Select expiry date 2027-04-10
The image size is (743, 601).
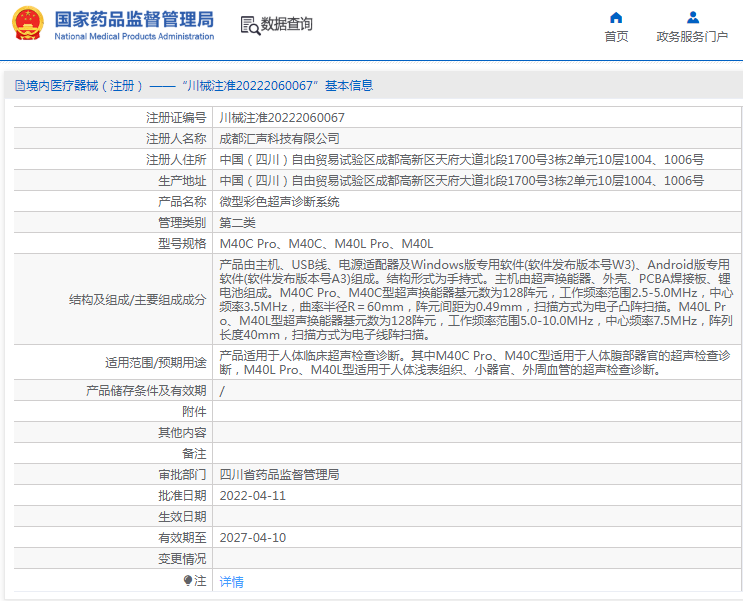[x=253, y=537]
